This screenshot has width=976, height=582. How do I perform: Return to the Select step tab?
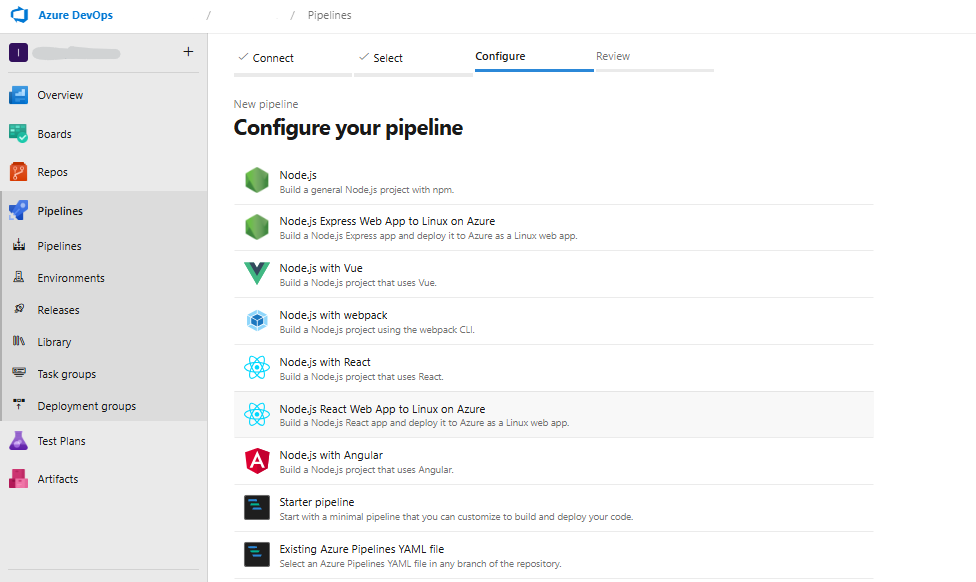[388, 58]
